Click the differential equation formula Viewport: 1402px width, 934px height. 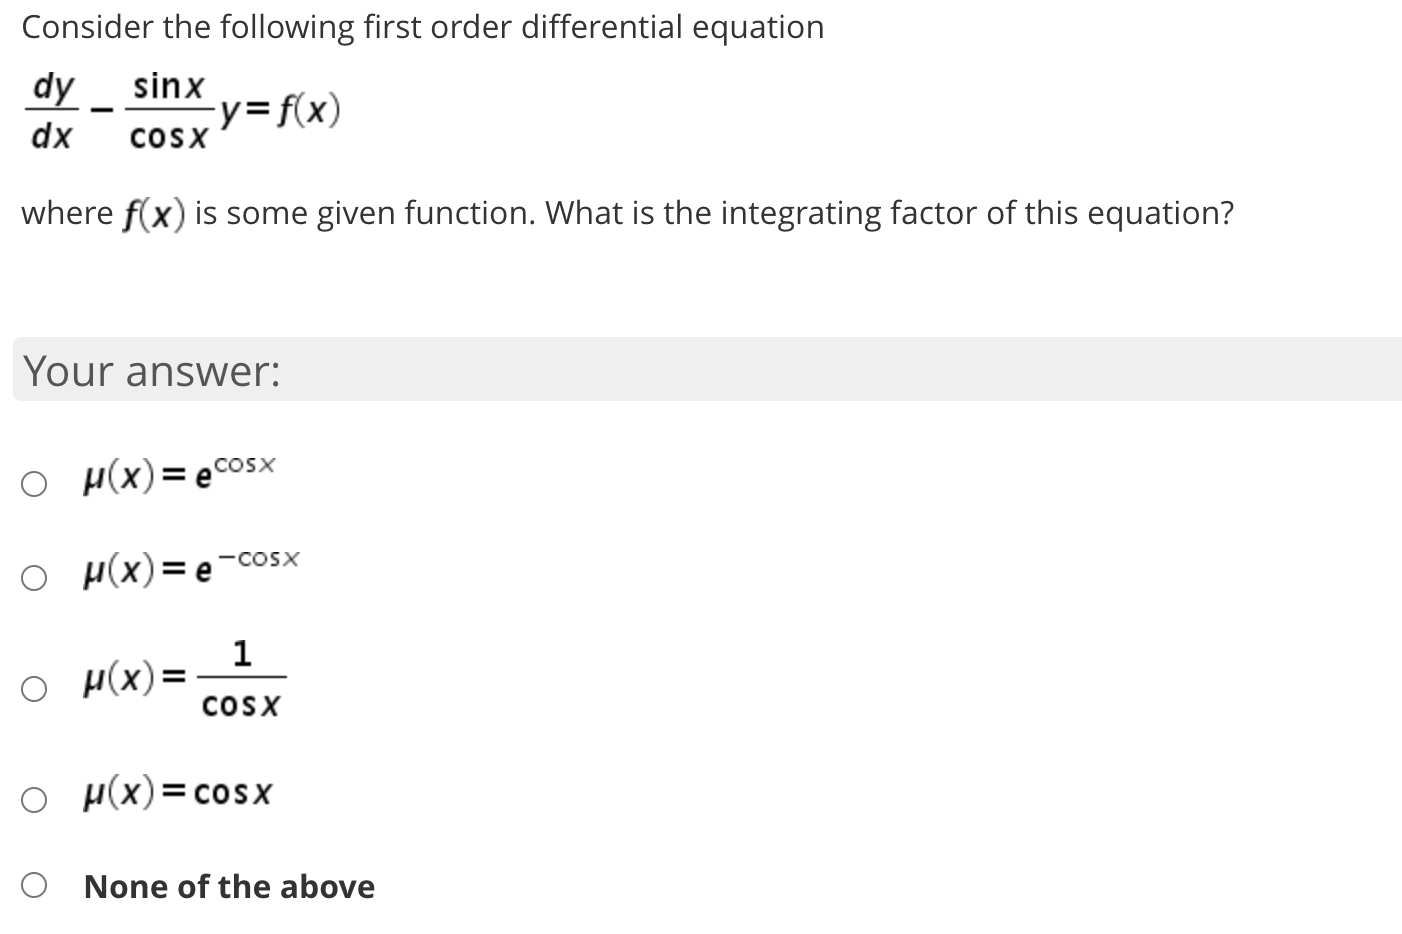click(x=180, y=110)
